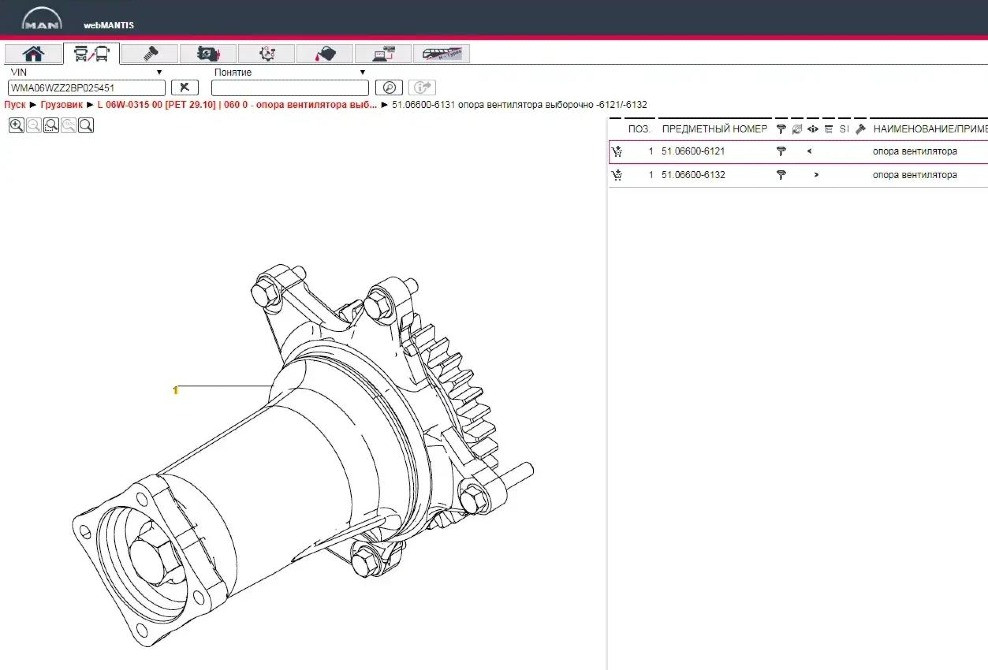Click the replacement arrows column header icon
988x670 pixels.
click(x=797, y=129)
